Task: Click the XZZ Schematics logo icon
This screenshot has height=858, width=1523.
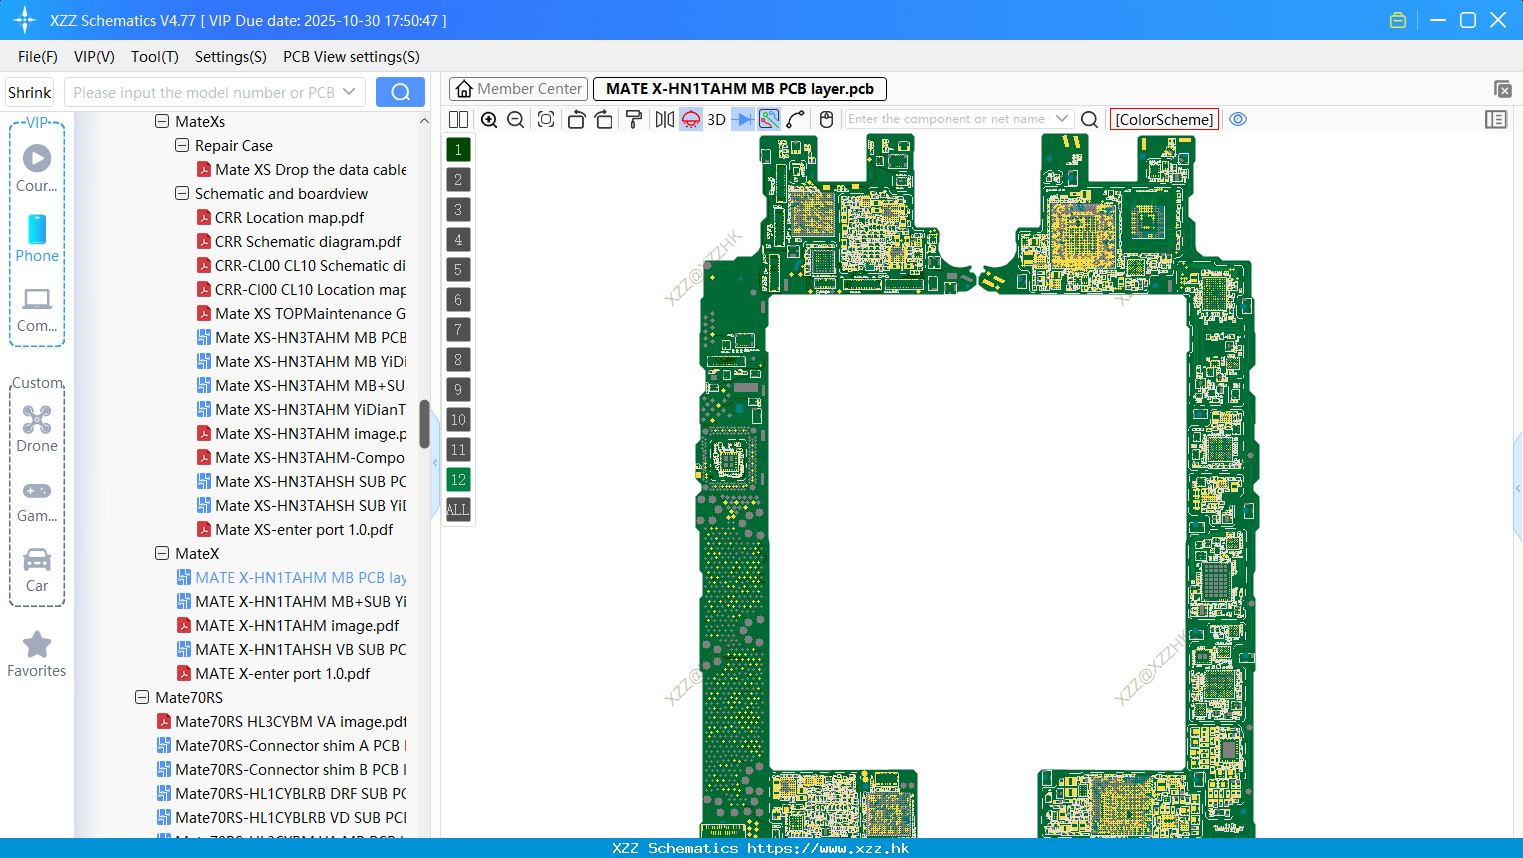Action: click(25, 20)
